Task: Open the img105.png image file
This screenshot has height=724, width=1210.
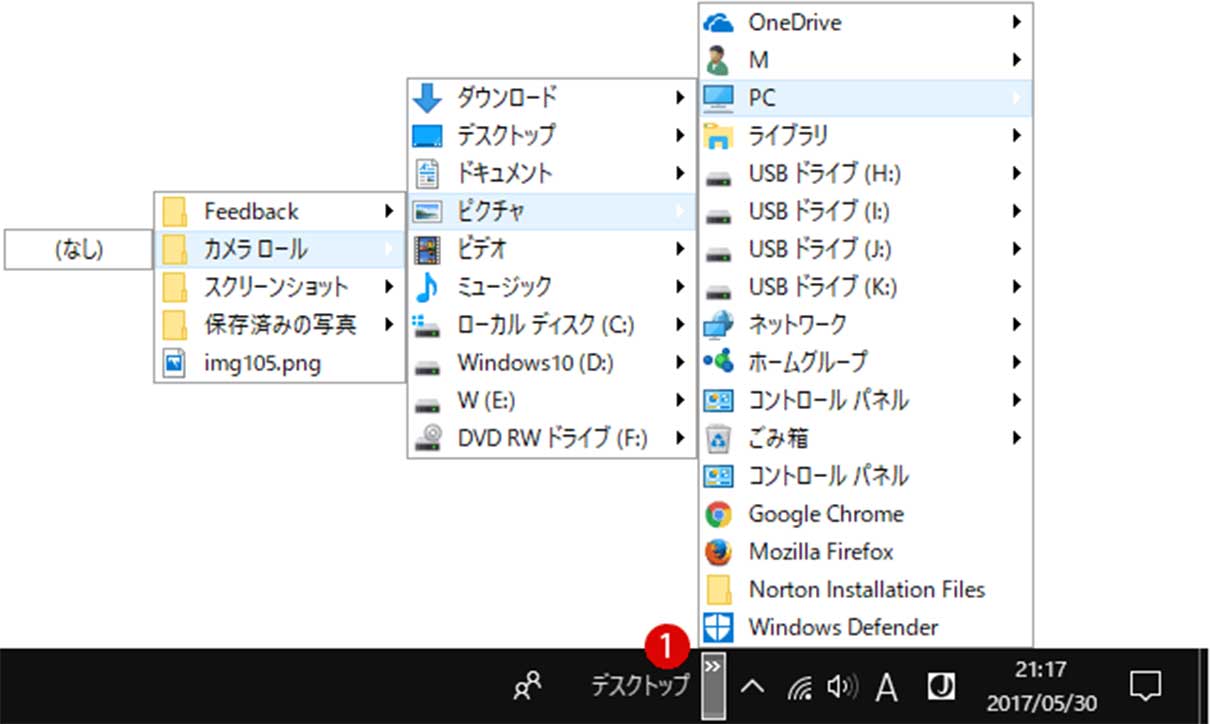Action: [280, 363]
